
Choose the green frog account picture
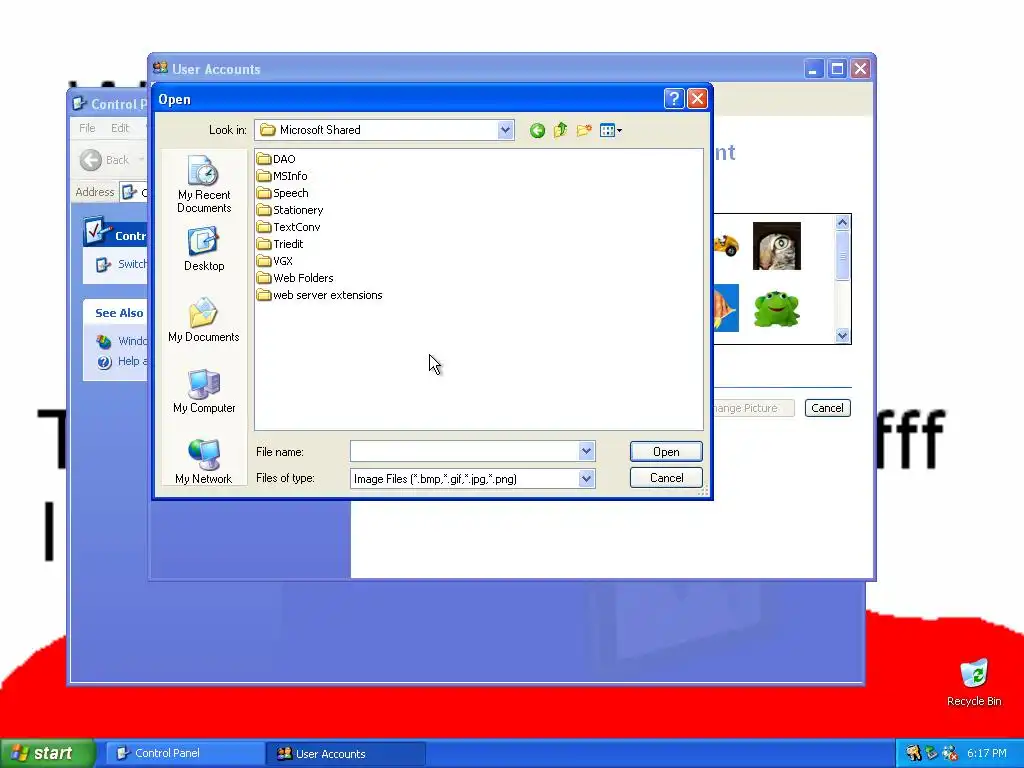(x=776, y=309)
